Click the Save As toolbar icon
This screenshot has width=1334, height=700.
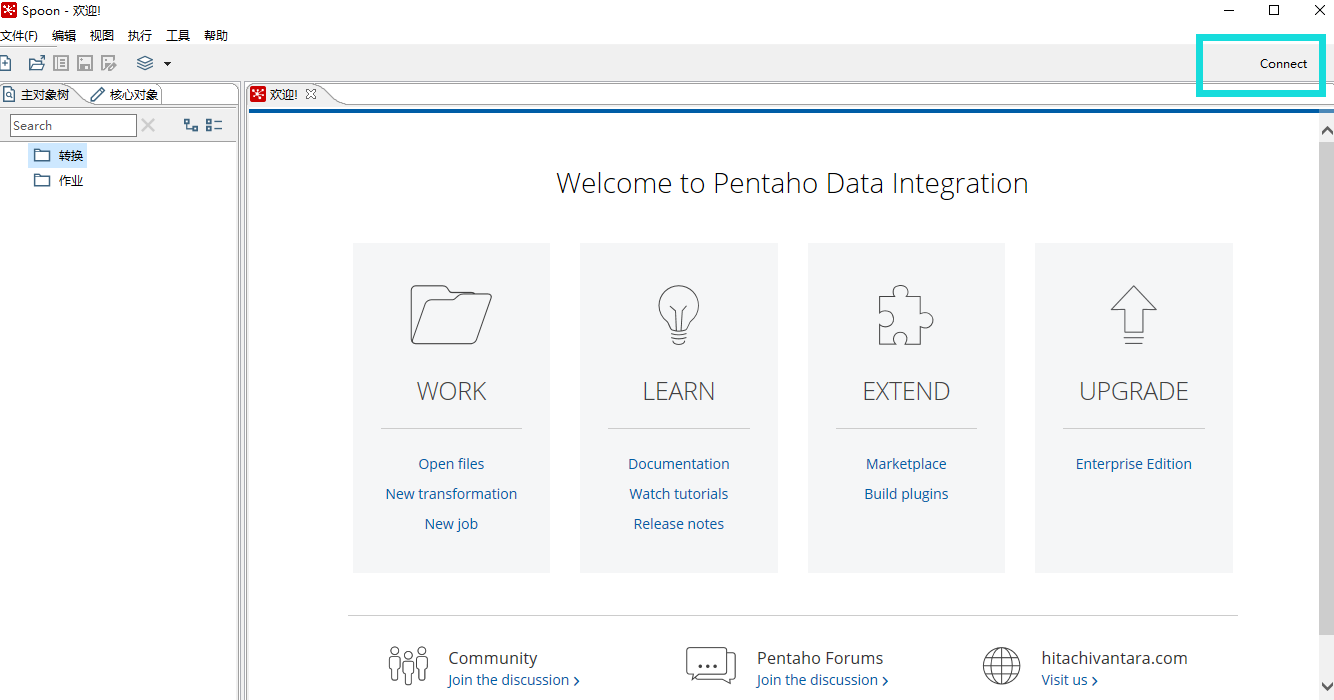108,62
